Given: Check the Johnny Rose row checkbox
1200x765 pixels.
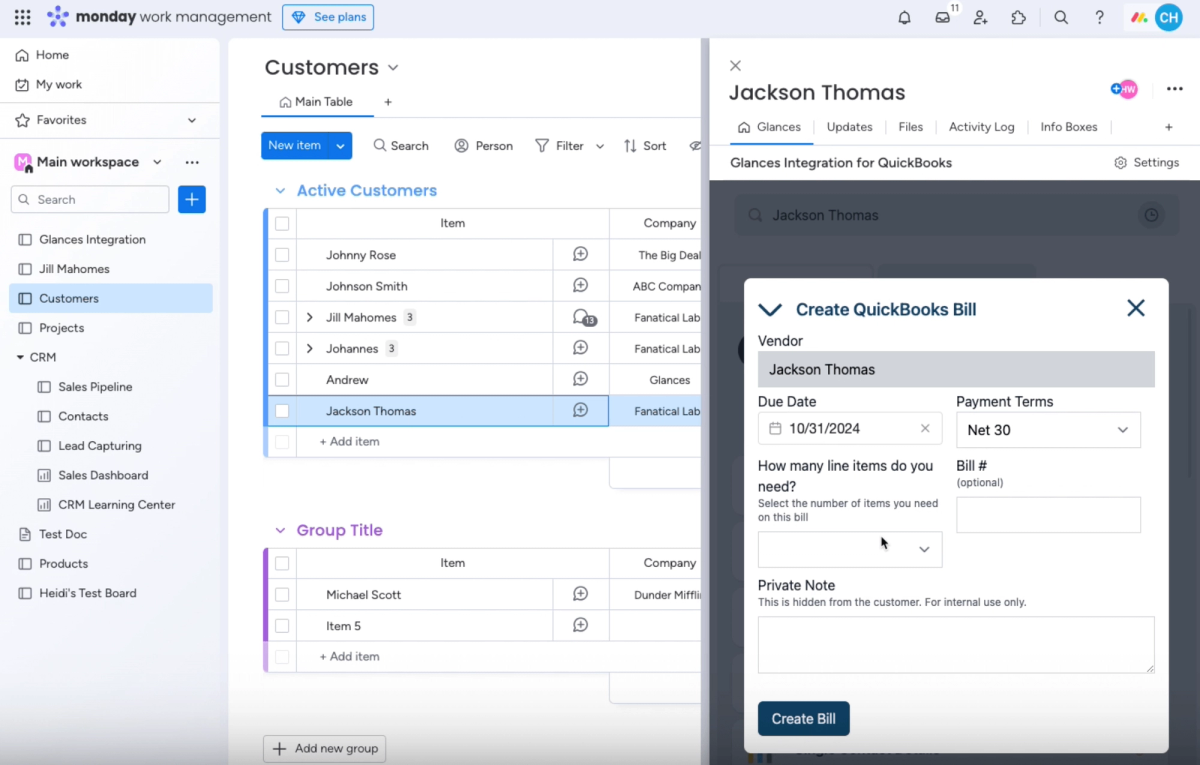Looking at the screenshot, I should coord(282,255).
